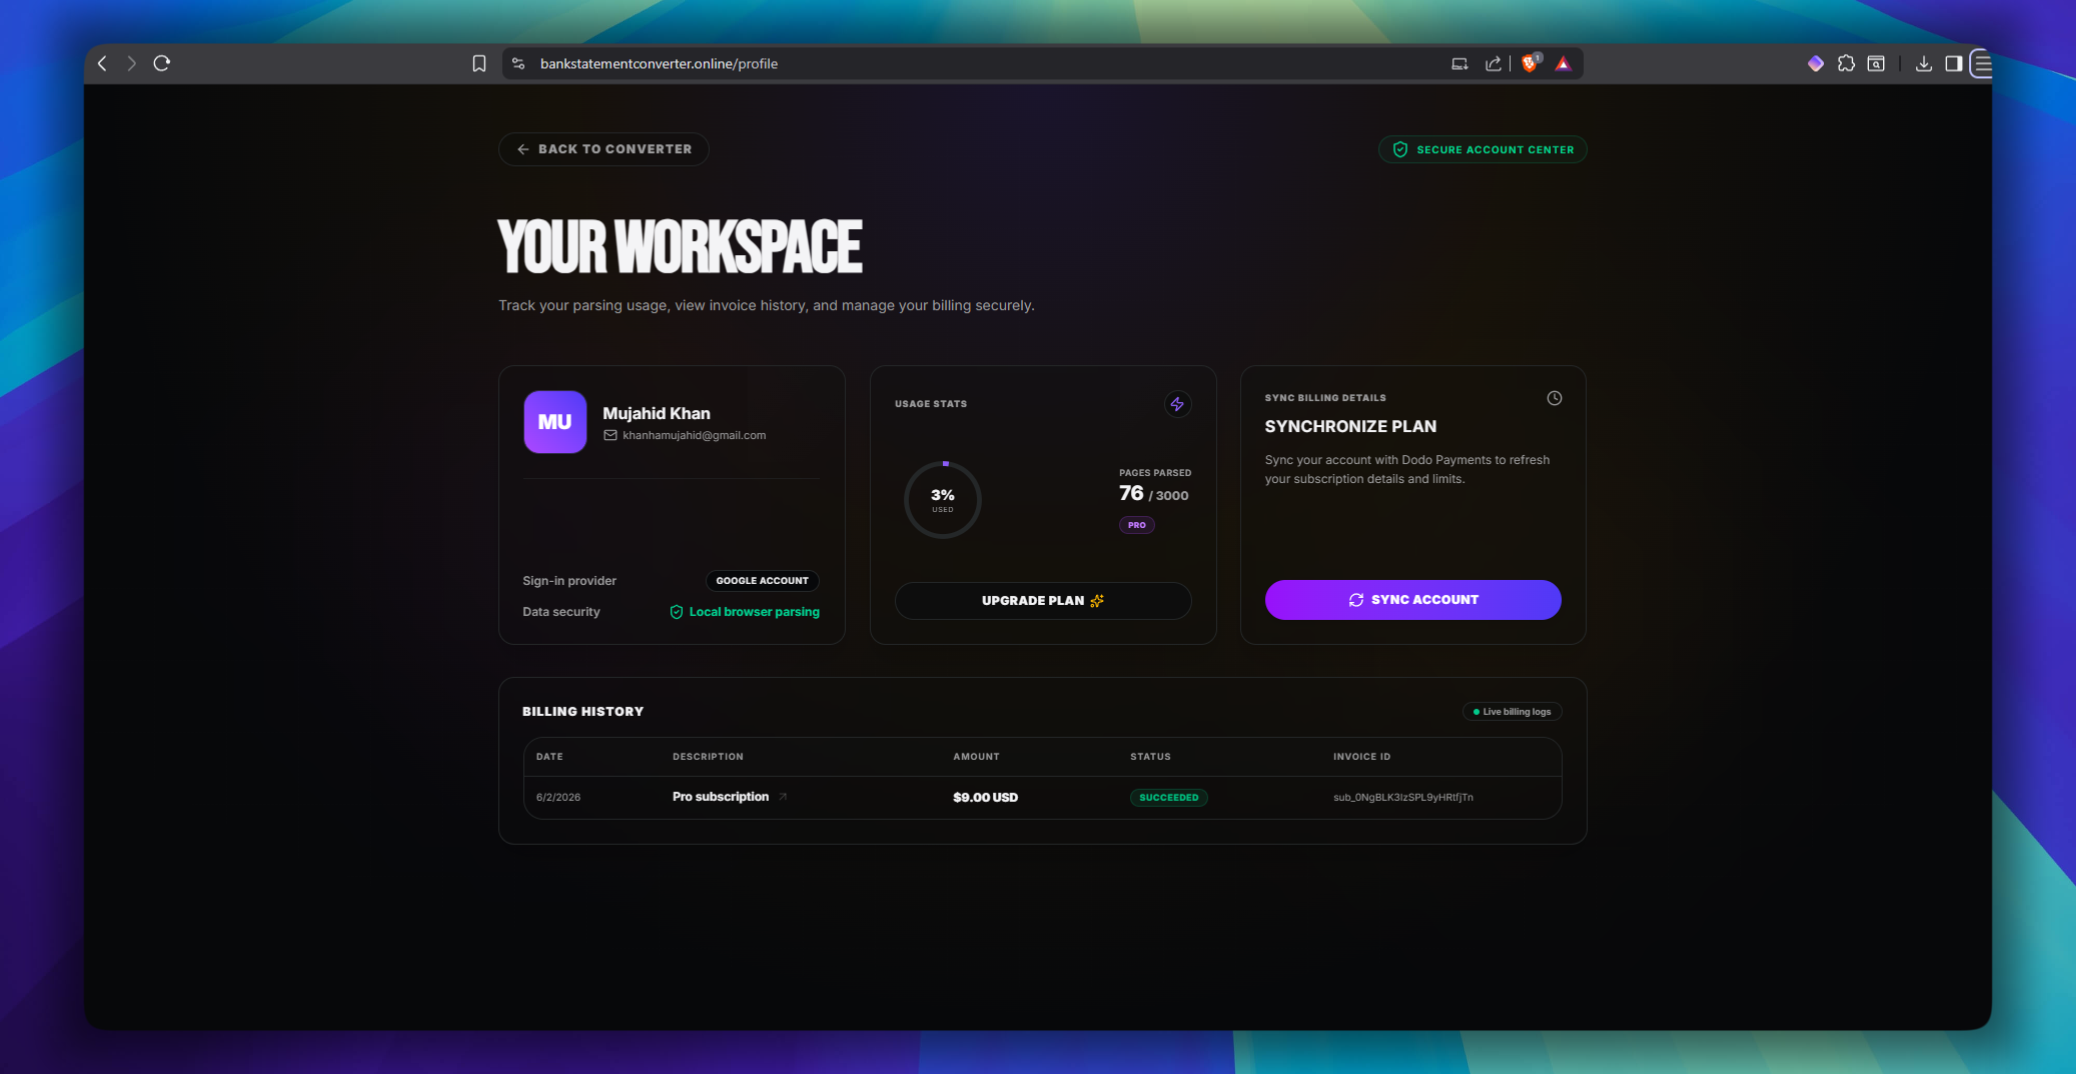Click the Mujahid Khan name
This screenshot has width=2076, height=1074.
pyautogui.click(x=656, y=413)
